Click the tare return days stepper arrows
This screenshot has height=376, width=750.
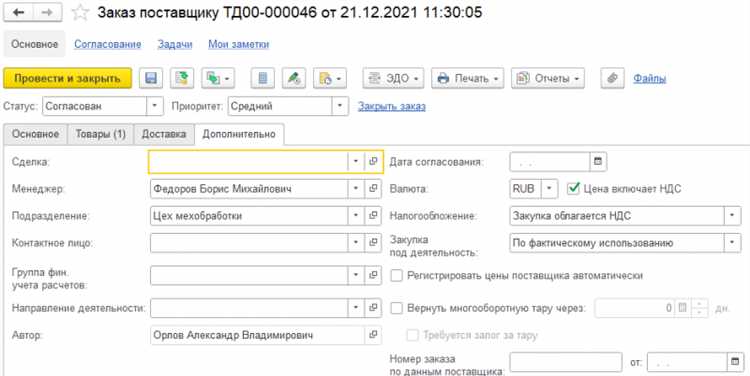(699, 308)
